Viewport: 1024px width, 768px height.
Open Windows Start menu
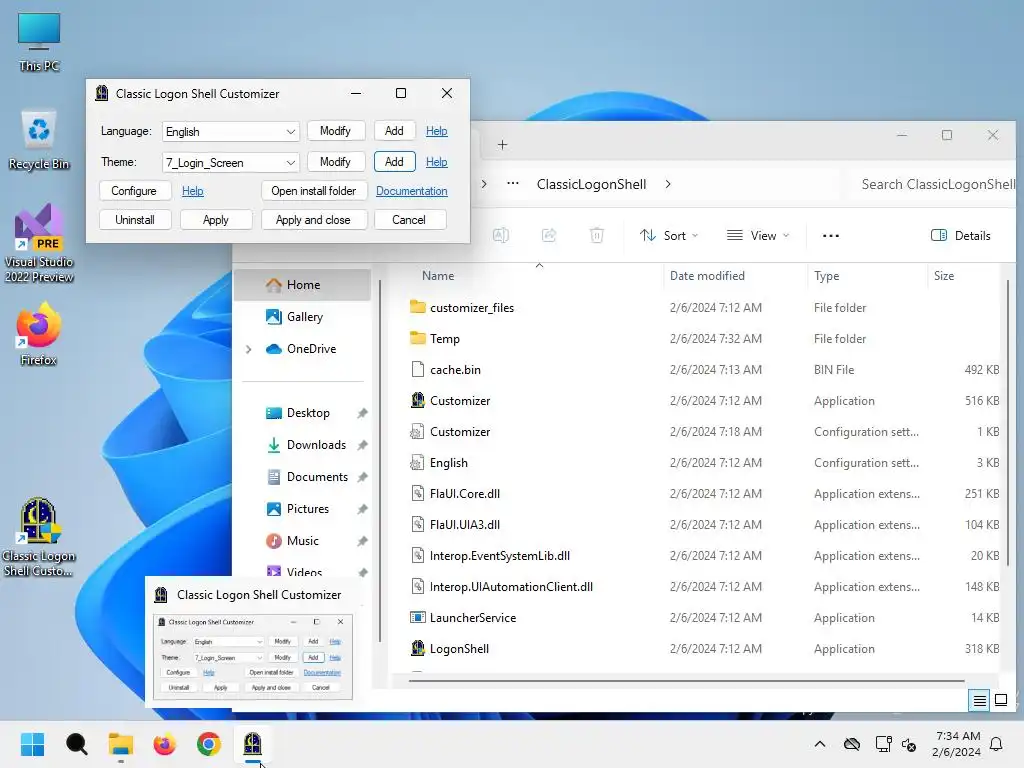[32, 744]
